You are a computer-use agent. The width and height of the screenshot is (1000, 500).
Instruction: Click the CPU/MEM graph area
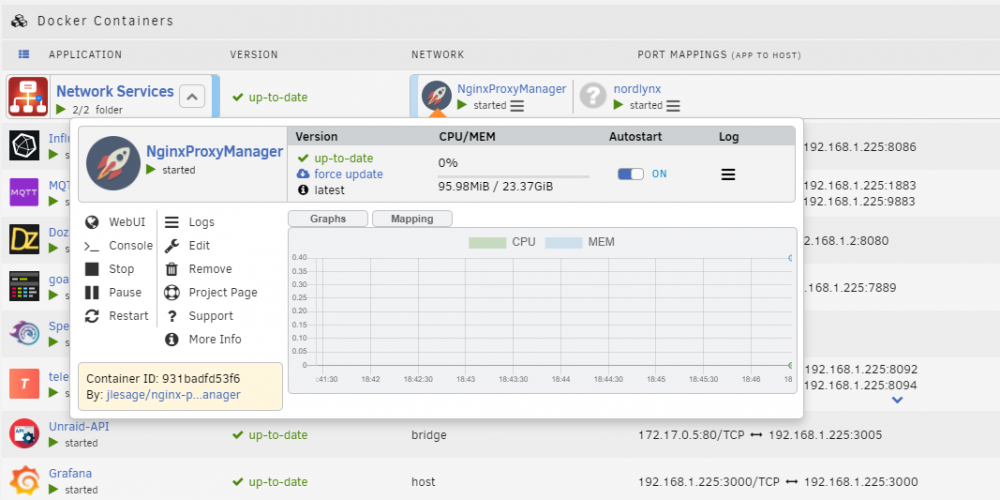tap(543, 311)
